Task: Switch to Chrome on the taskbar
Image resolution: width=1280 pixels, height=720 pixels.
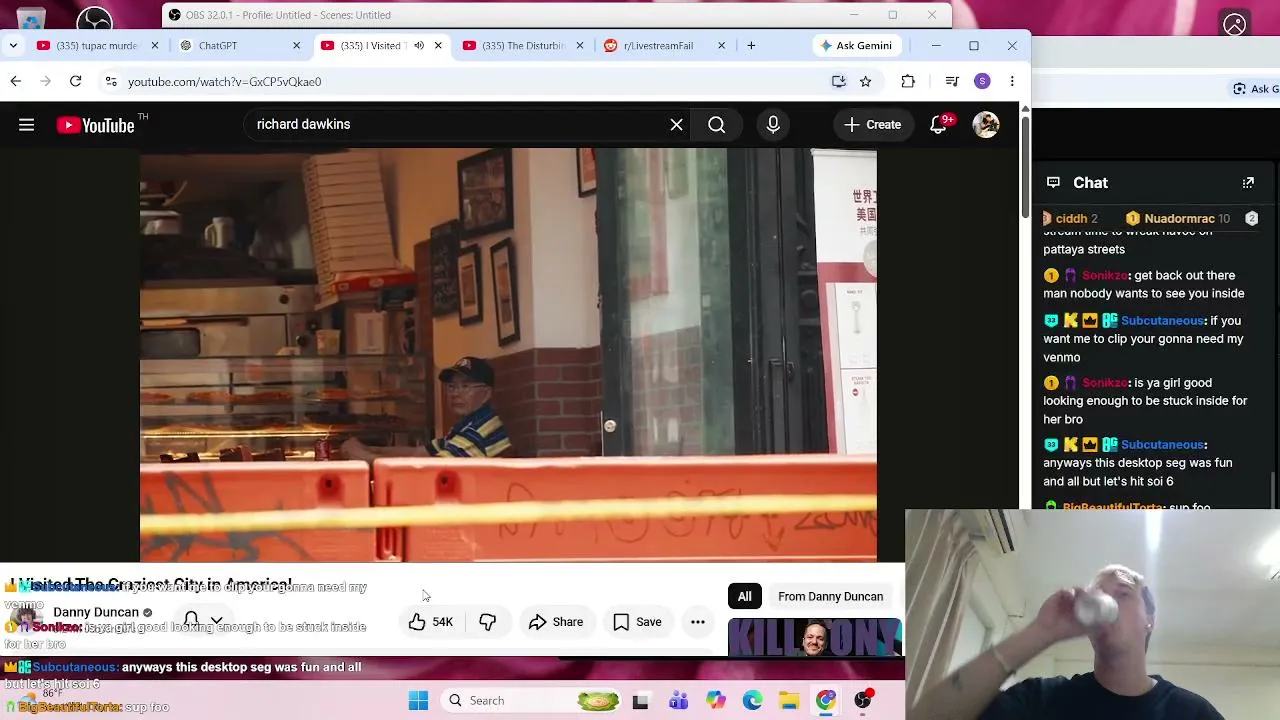Action: [826, 701]
